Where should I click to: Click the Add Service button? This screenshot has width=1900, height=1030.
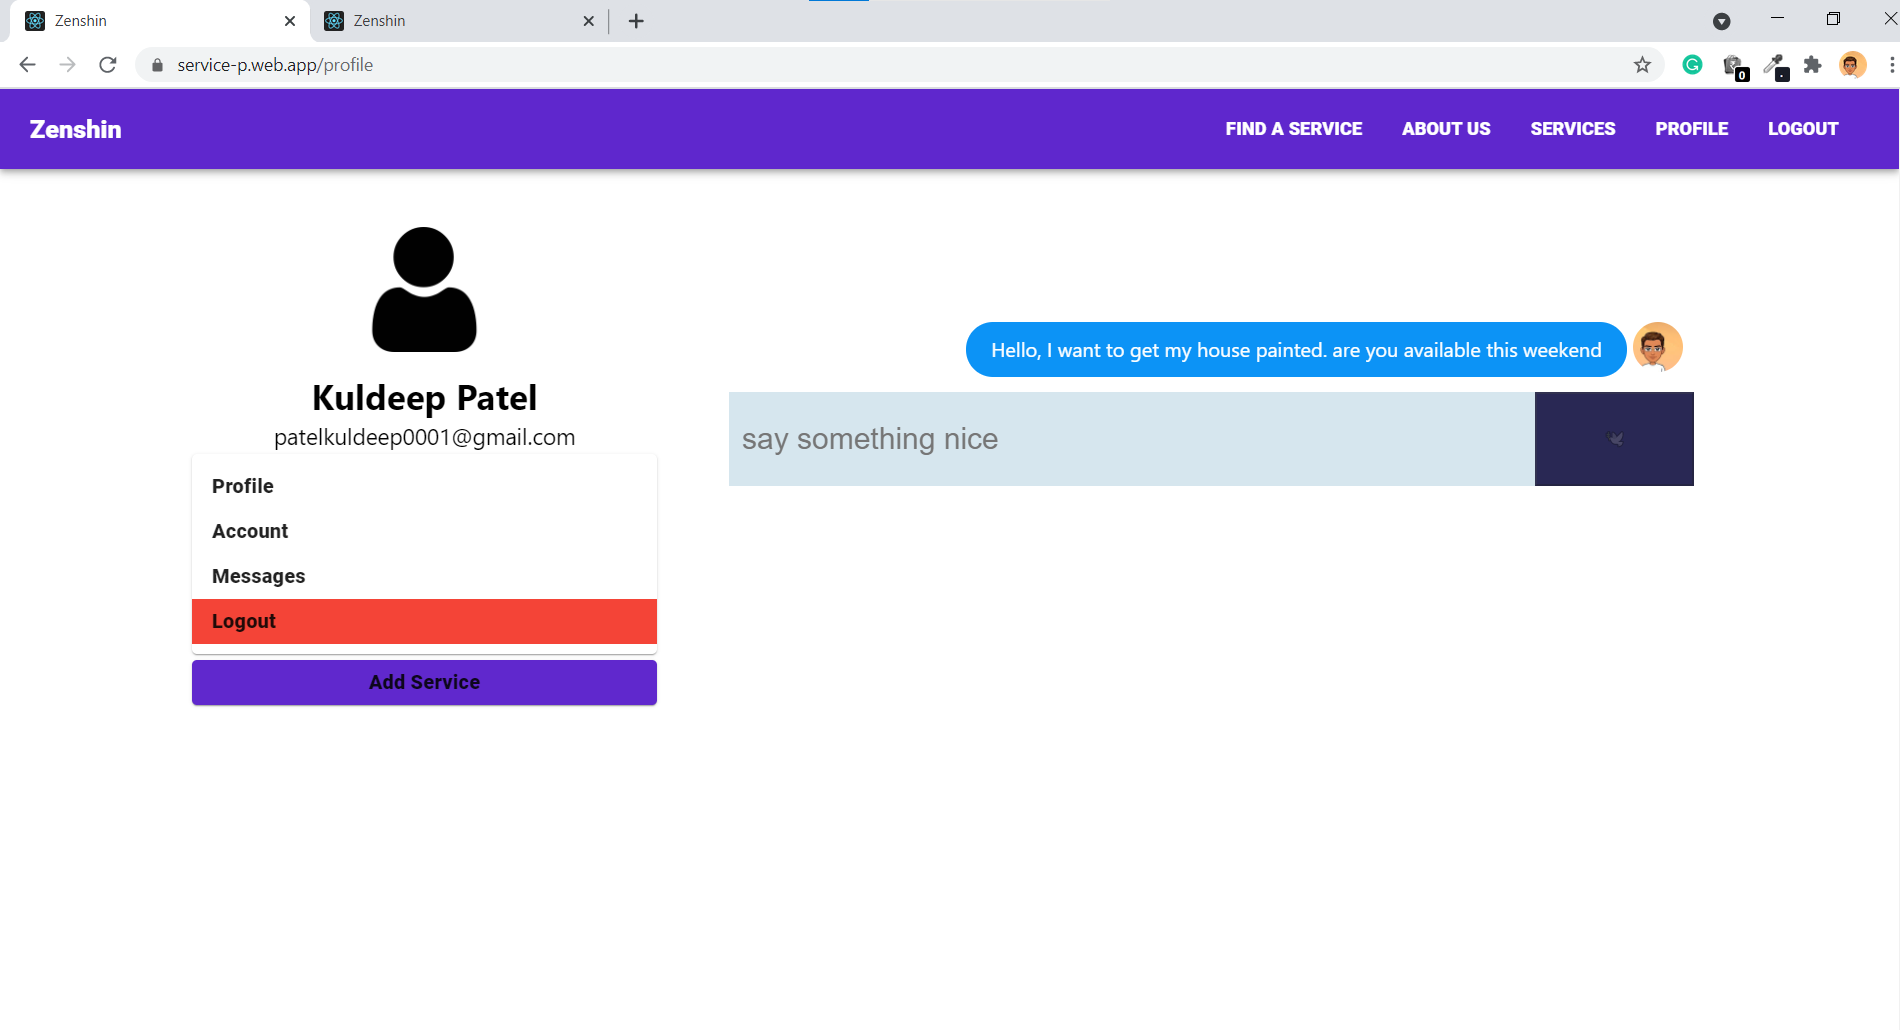[424, 682]
